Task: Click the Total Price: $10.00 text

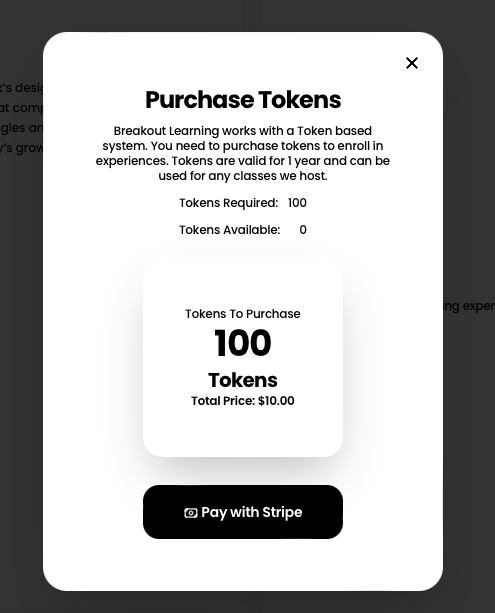Action: point(243,401)
